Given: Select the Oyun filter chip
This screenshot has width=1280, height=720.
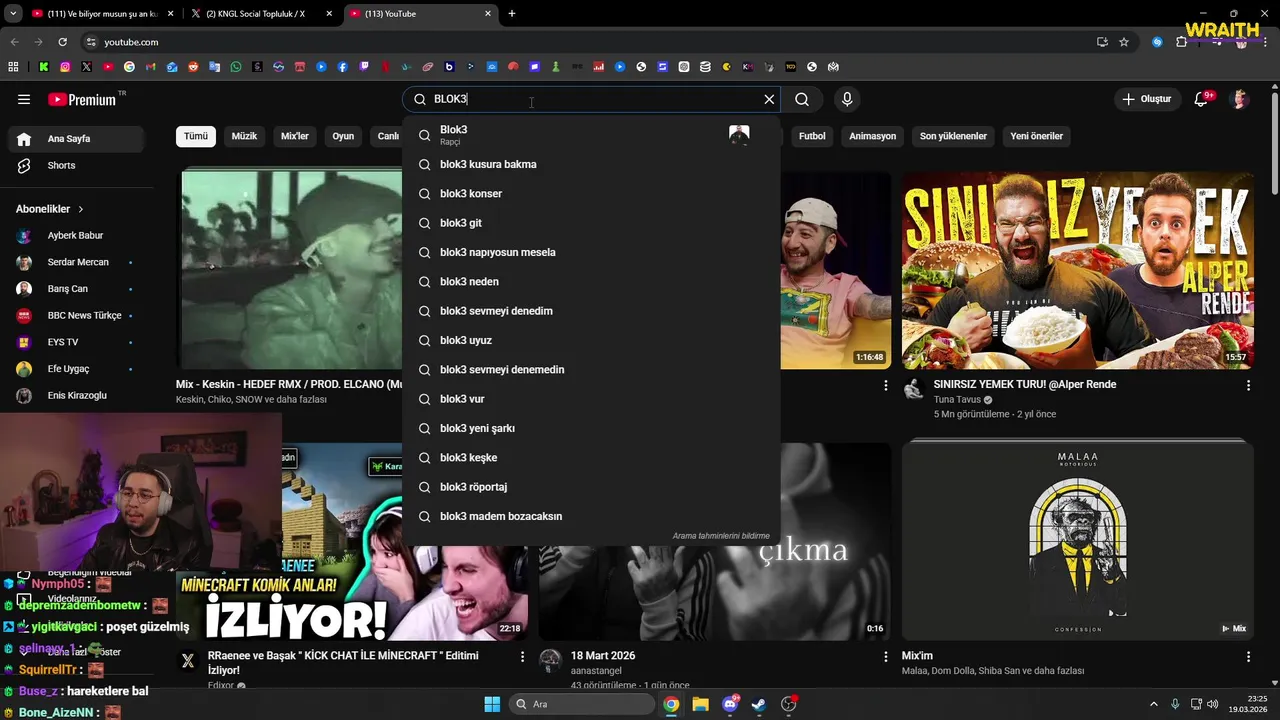Looking at the screenshot, I should point(343,136).
